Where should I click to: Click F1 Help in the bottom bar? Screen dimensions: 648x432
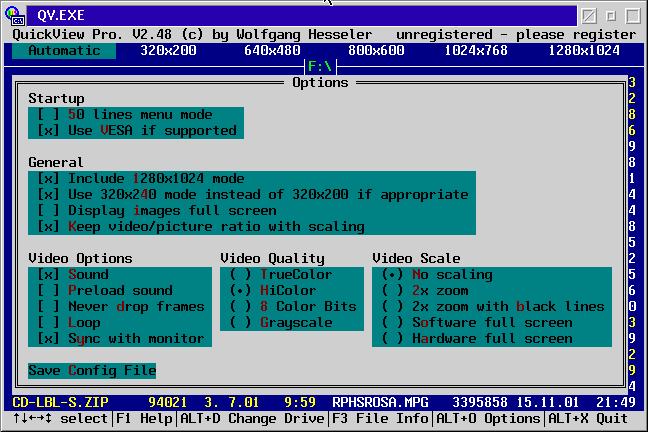point(144,418)
